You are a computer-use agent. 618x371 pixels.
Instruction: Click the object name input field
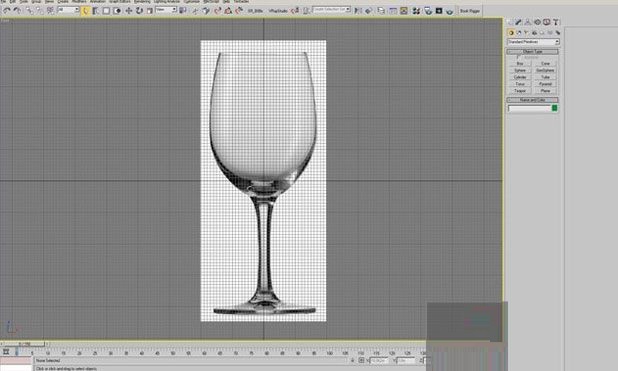[529, 108]
